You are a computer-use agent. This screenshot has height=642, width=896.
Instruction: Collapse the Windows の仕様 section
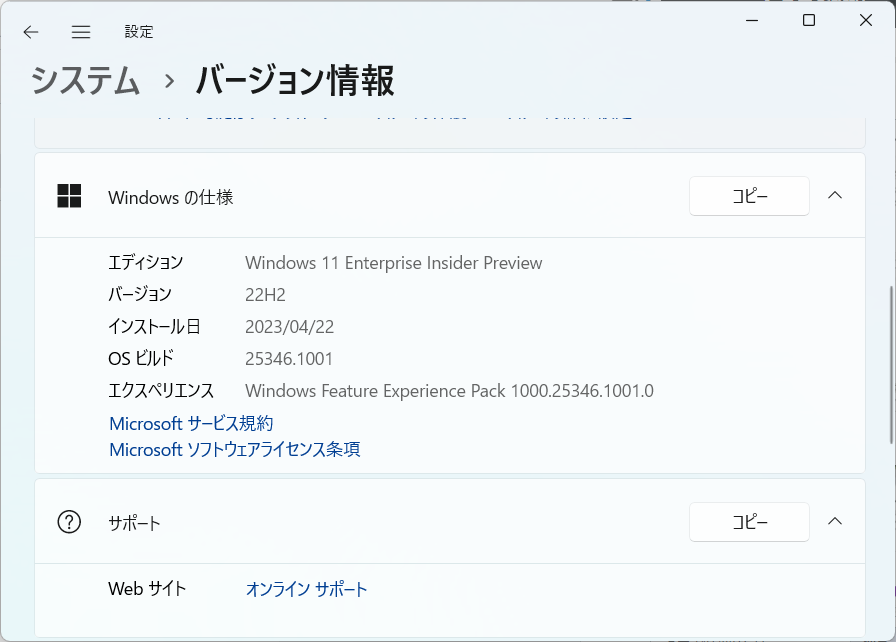(x=835, y=195)
